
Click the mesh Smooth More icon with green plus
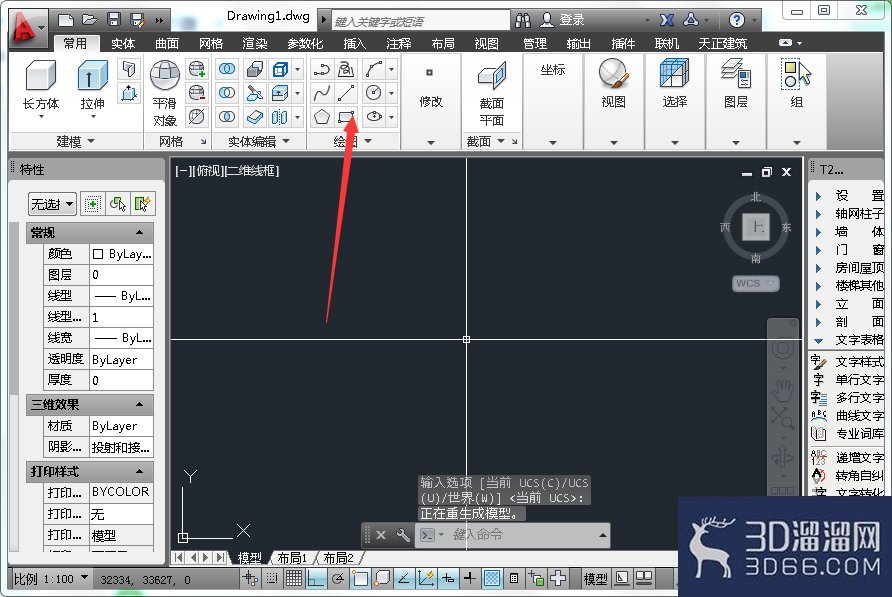197,69
